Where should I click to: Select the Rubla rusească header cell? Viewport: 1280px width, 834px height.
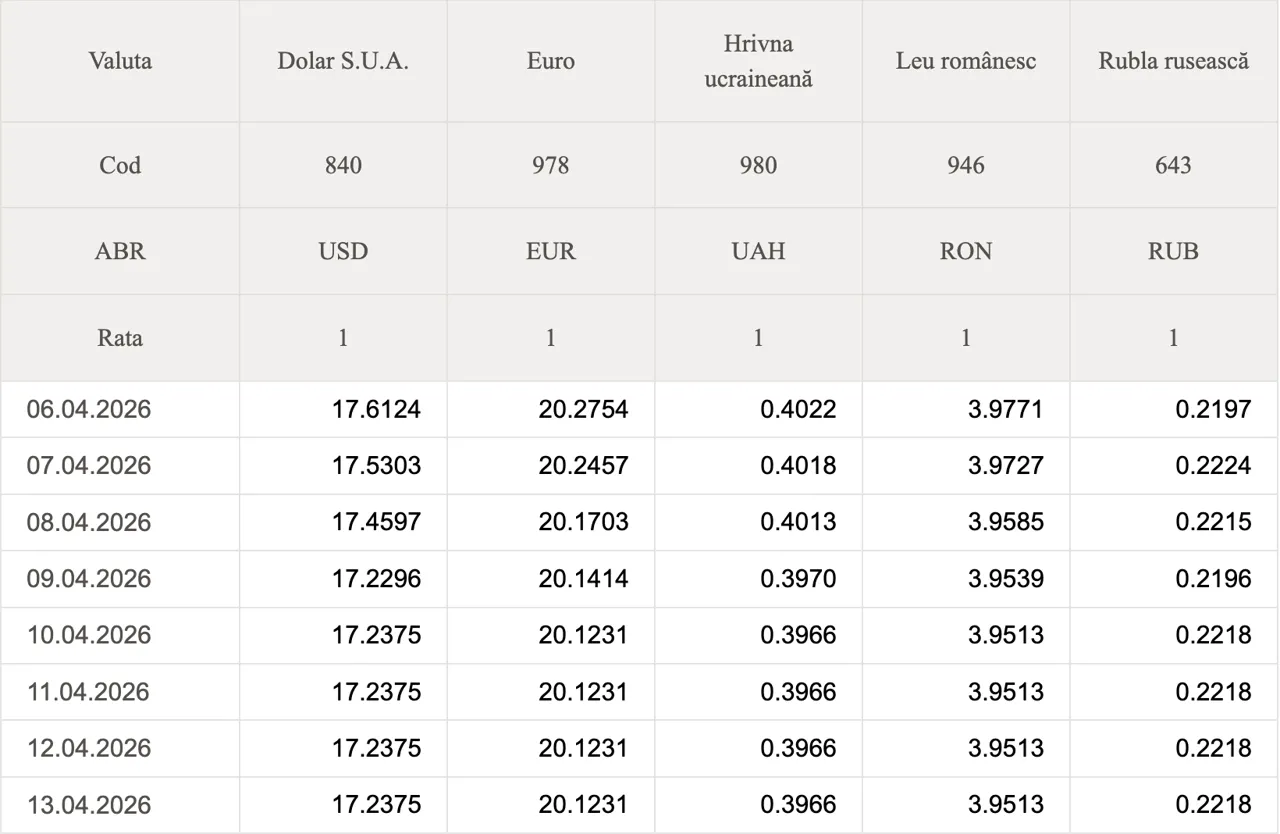pos(1174,61)
